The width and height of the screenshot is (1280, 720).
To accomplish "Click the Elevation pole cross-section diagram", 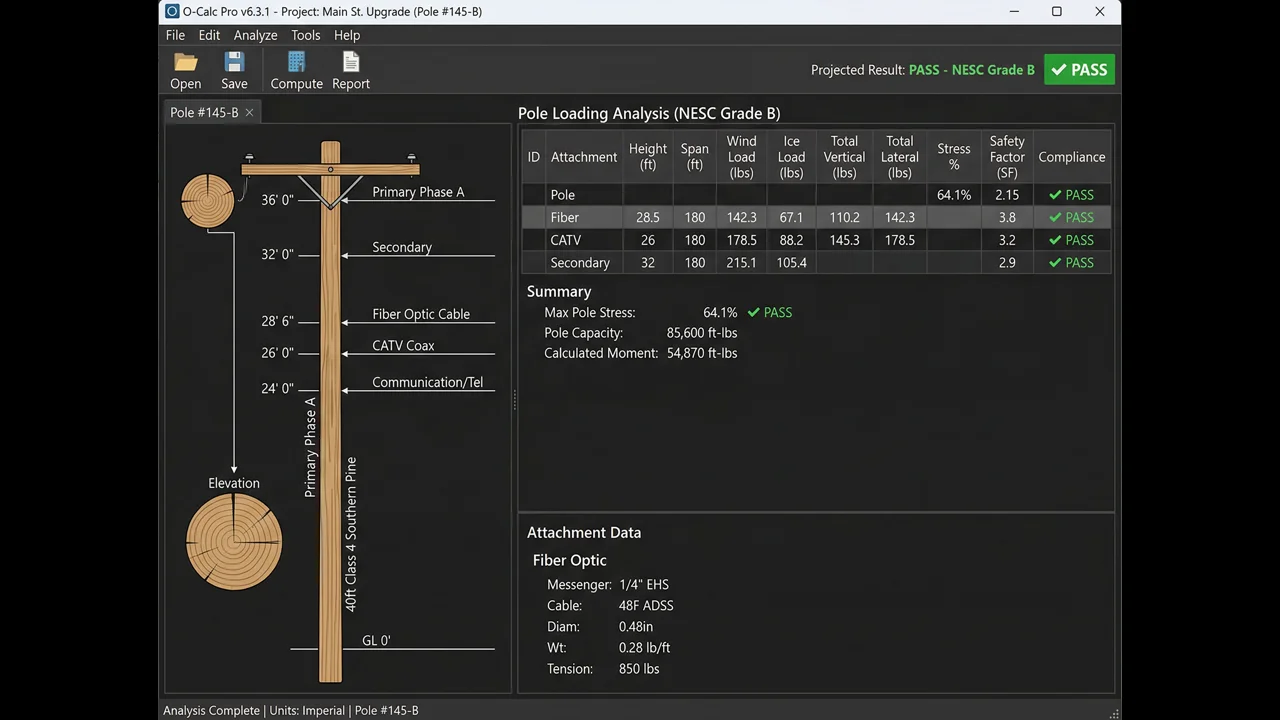I will coord(233,542).
